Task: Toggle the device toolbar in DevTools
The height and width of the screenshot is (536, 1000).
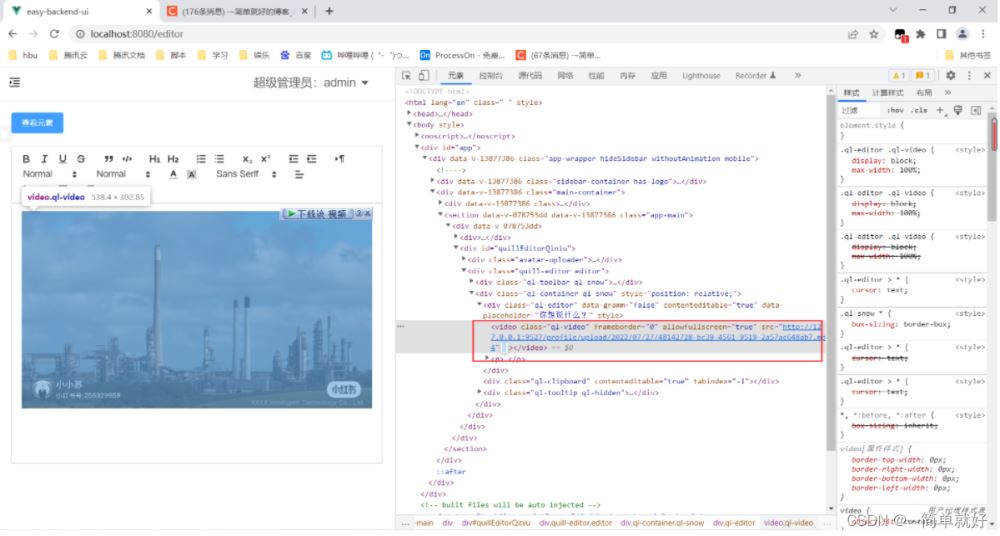Action: pyautogui.click(x=424, y=75)
